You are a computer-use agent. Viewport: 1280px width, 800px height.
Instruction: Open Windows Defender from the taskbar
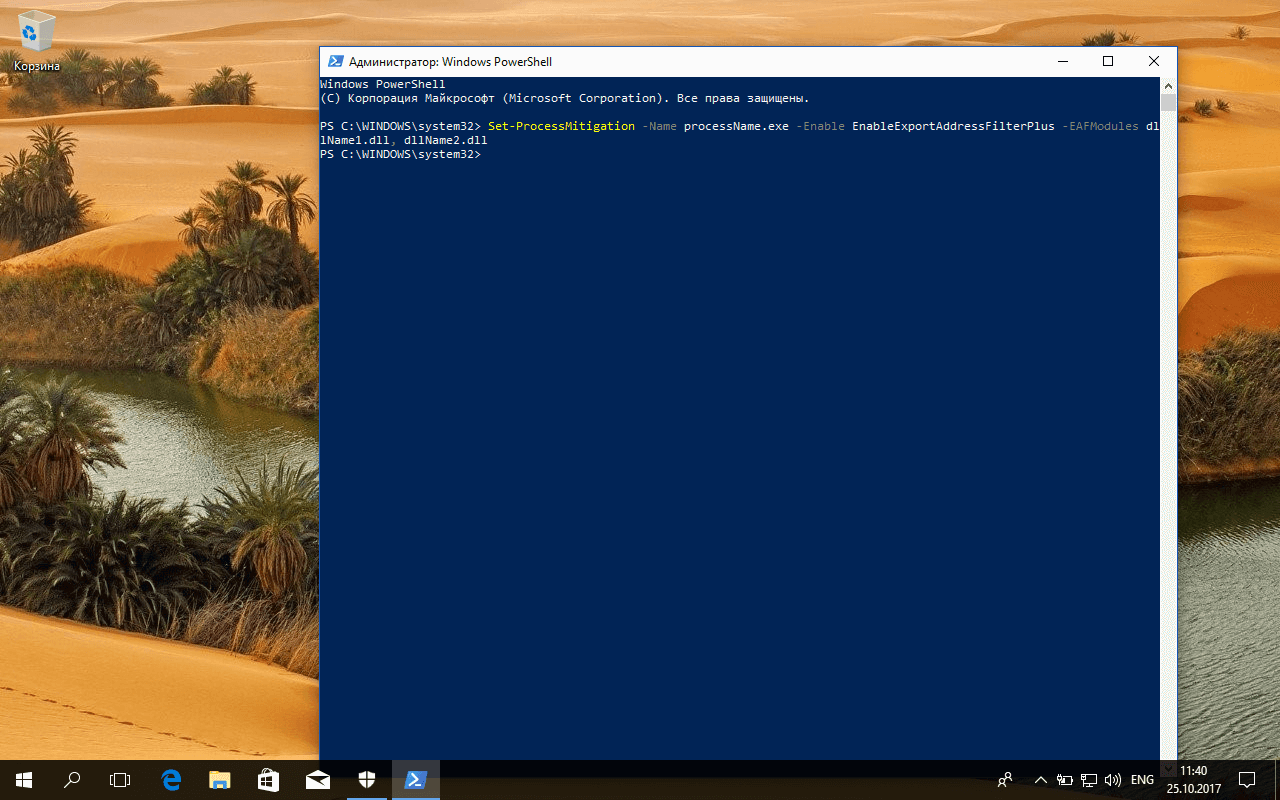366,779
